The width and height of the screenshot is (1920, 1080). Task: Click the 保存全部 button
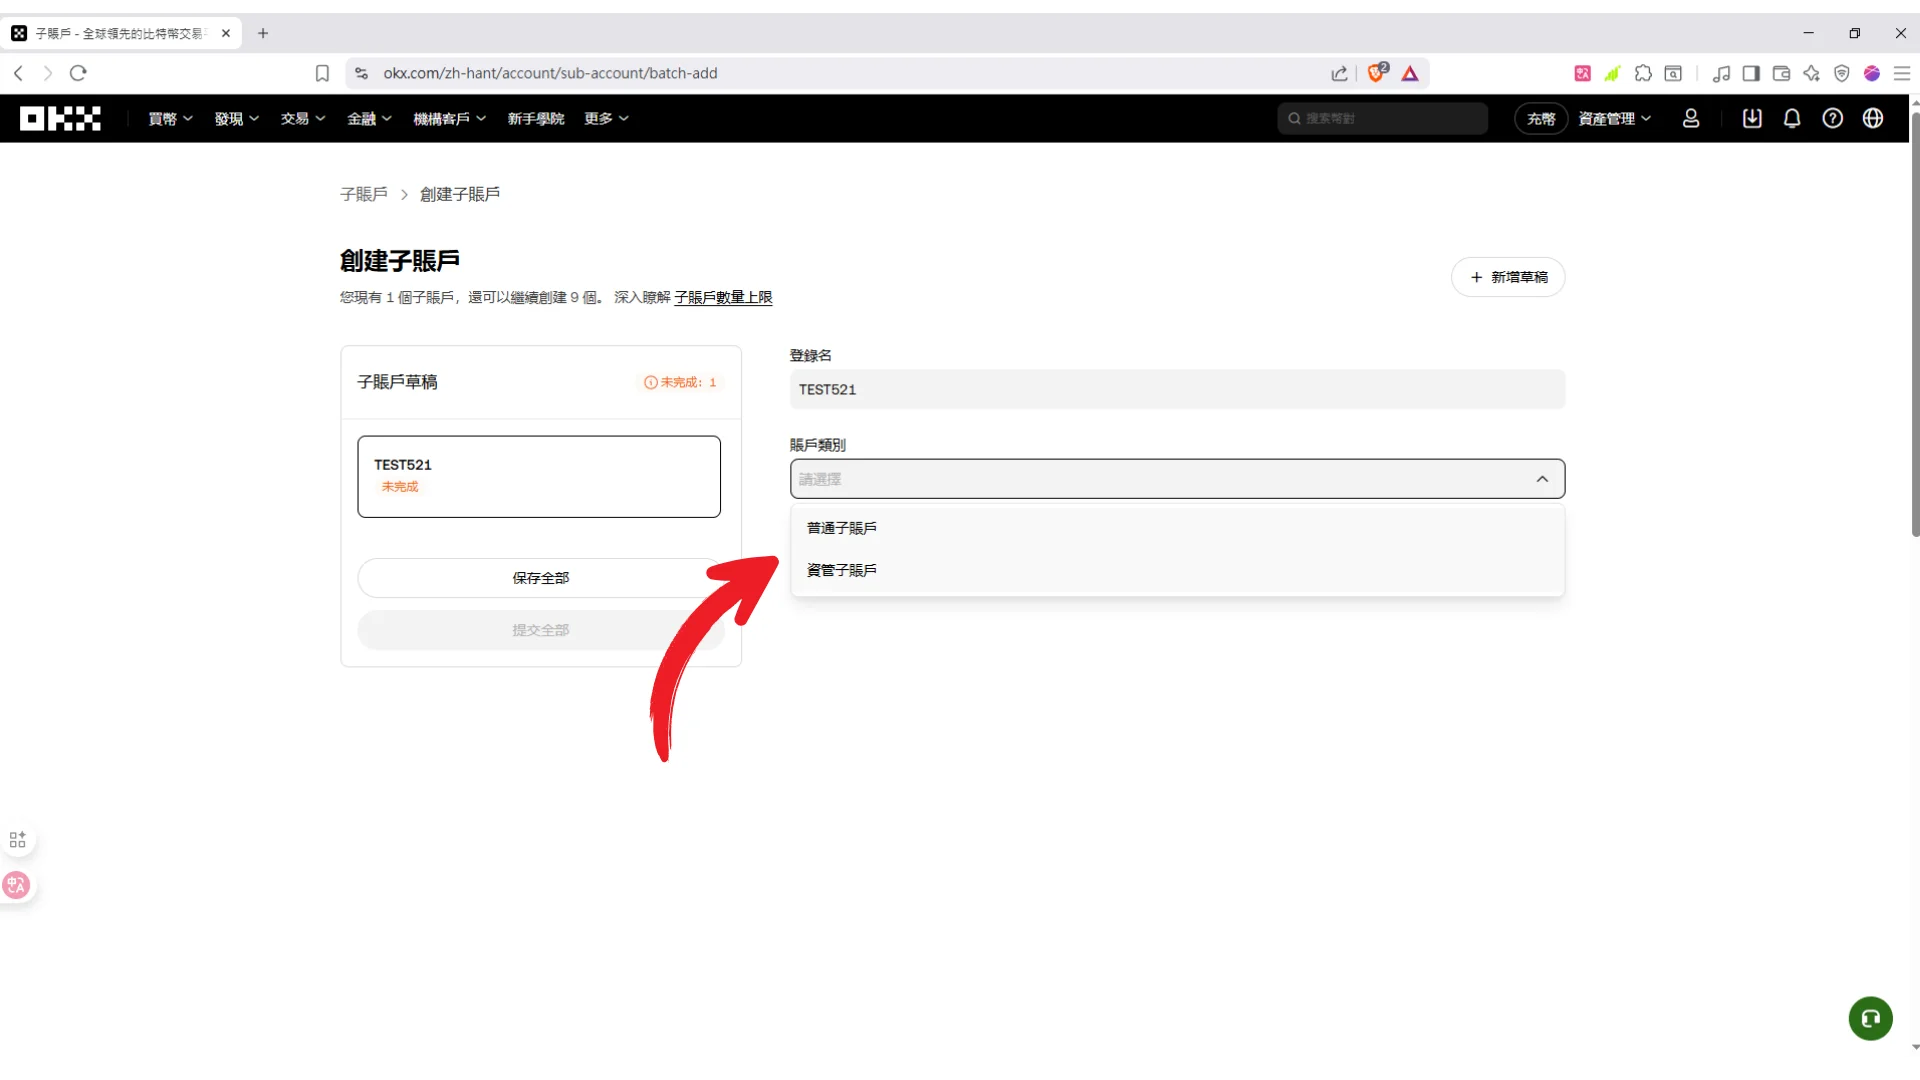pyautogui.click(x=539, y=577)
